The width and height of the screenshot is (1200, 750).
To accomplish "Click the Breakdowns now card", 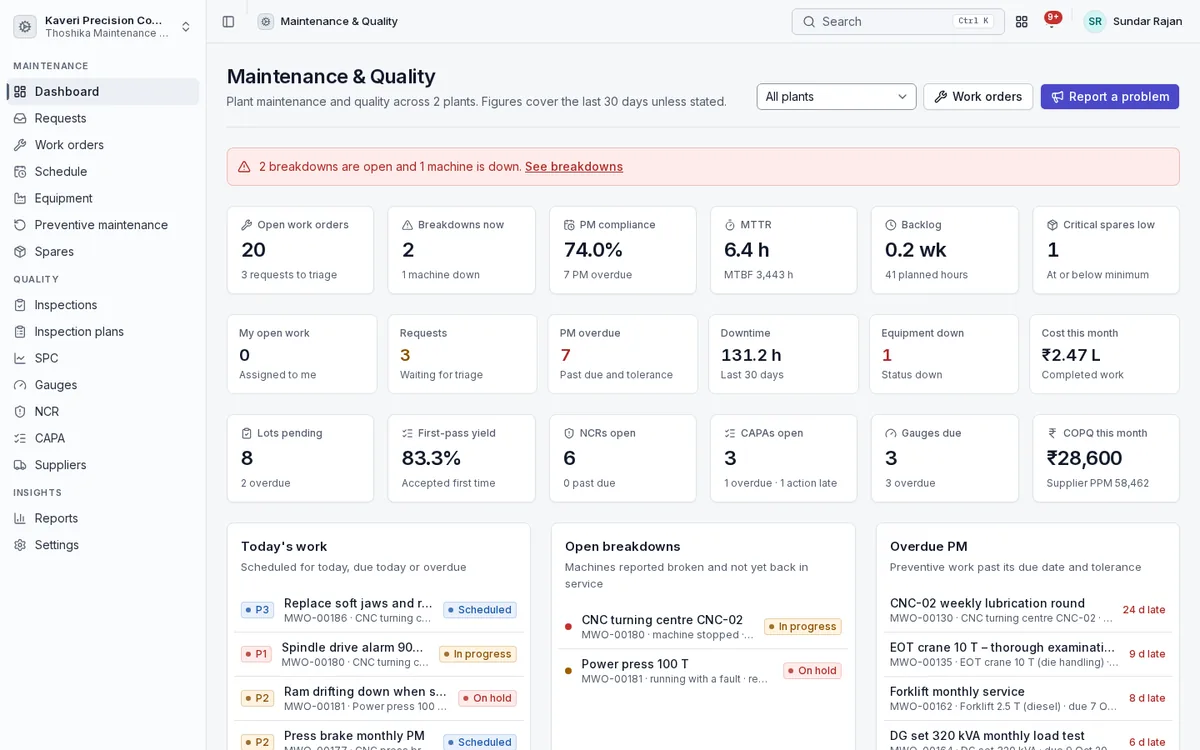I will (461, 250).
